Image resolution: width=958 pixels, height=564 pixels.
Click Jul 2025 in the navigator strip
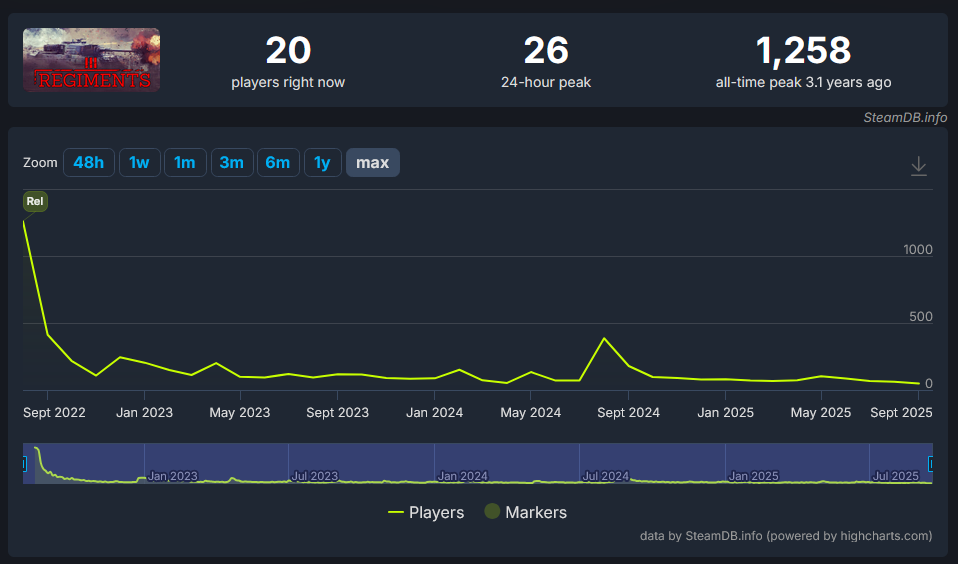(896, 476)
